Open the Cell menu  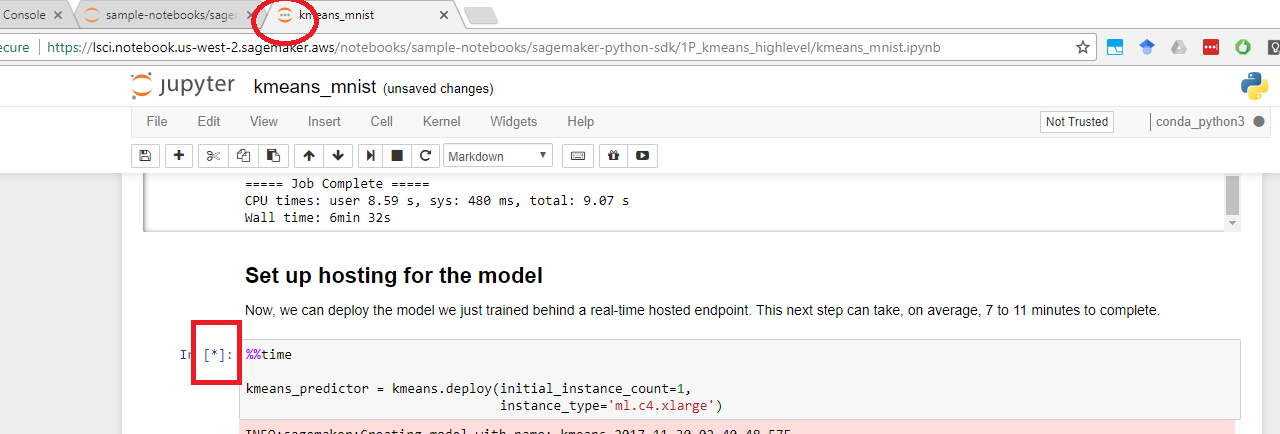[x=382, y=121]
